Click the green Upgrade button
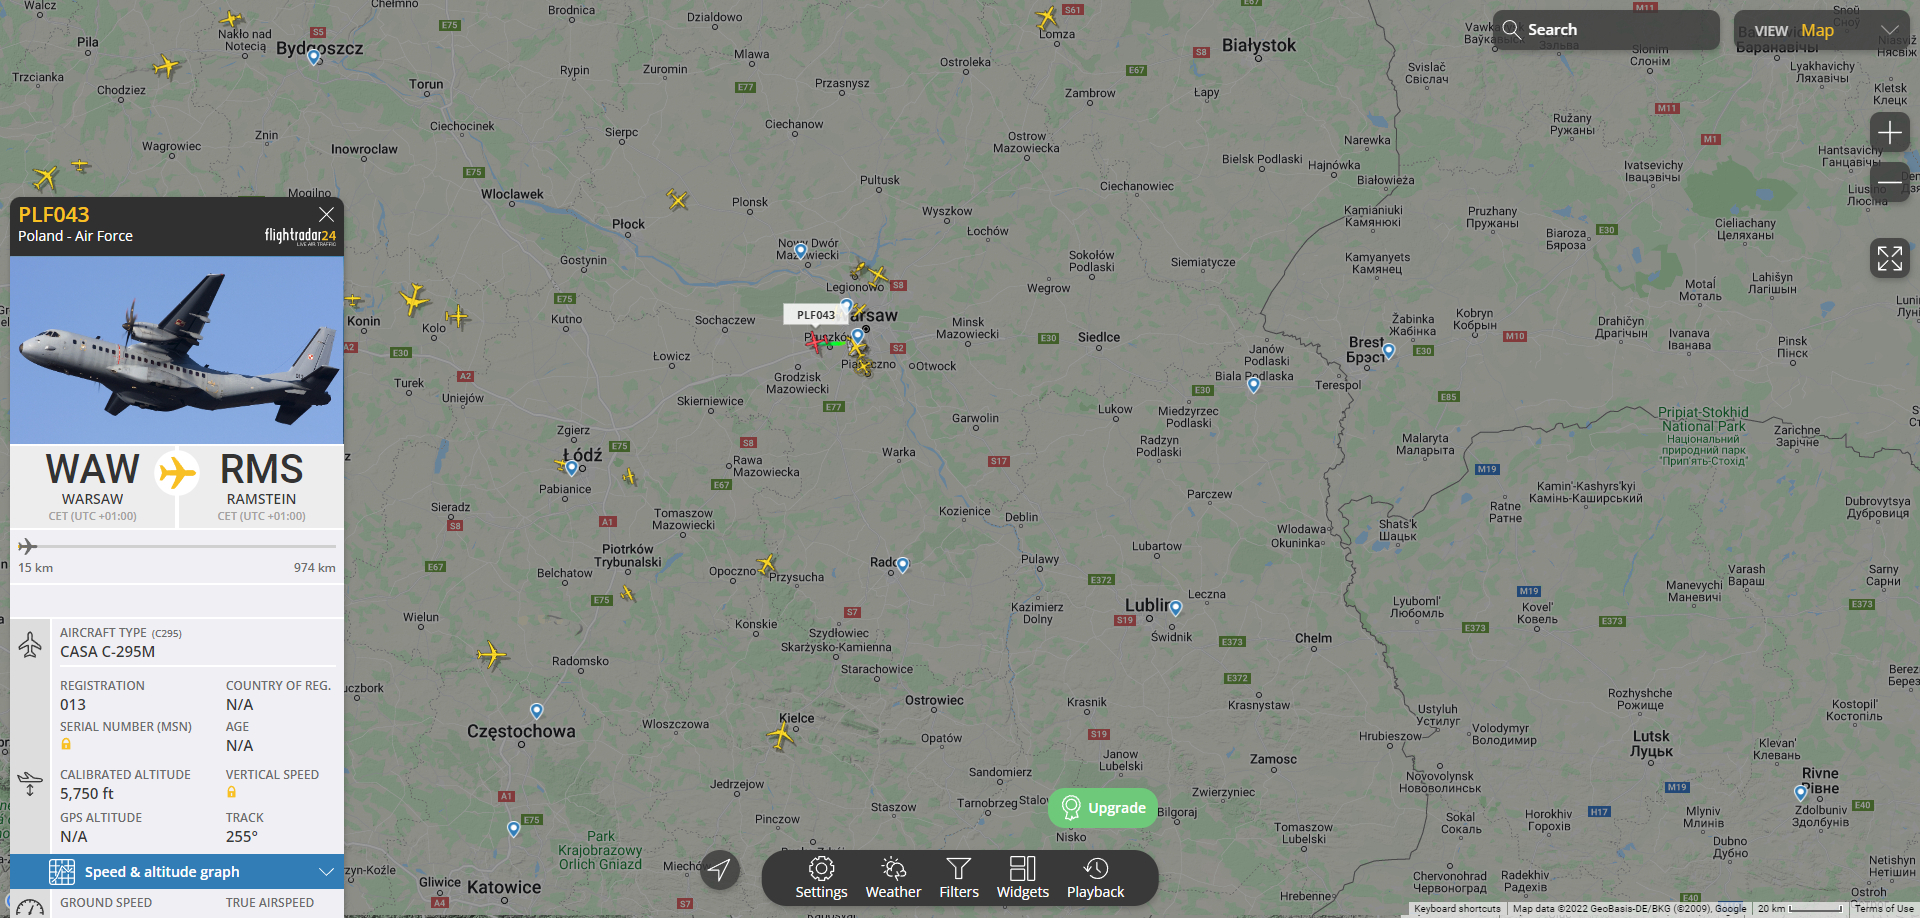Screen dimensions: 1920x918 coord(1103,808)
